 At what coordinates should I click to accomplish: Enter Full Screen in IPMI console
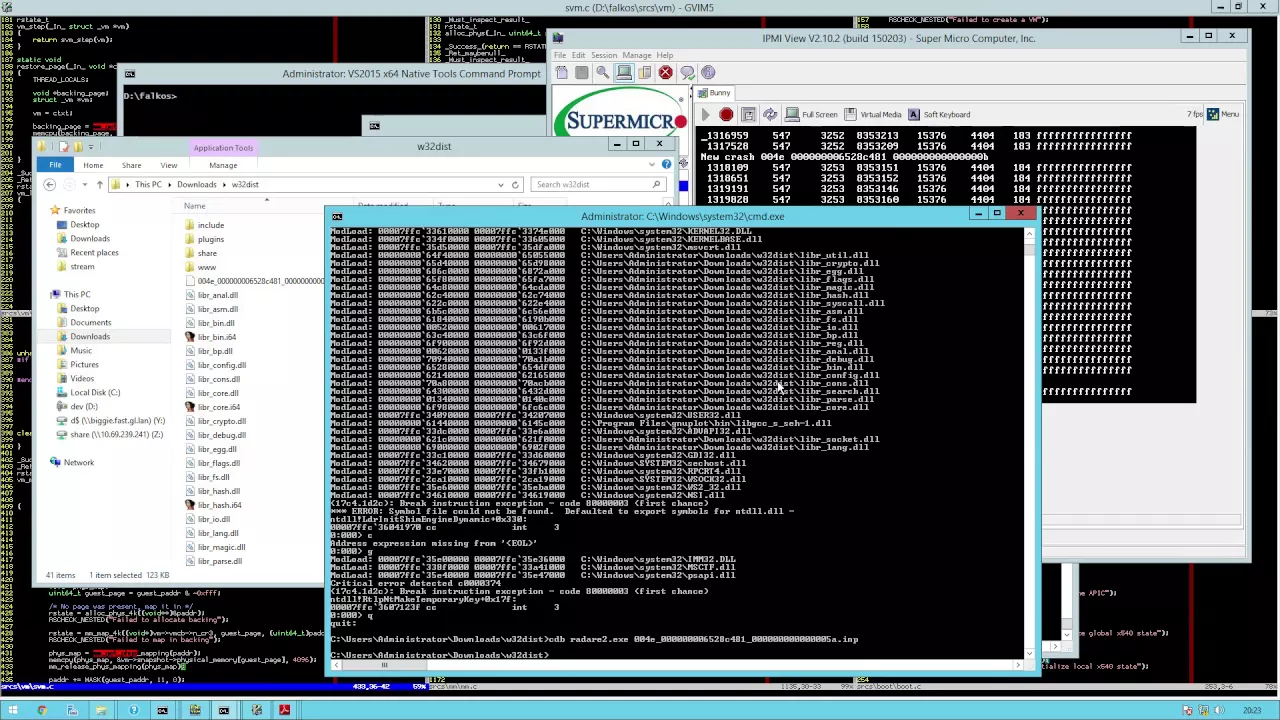pyautogui.click(x=811, y=115)
